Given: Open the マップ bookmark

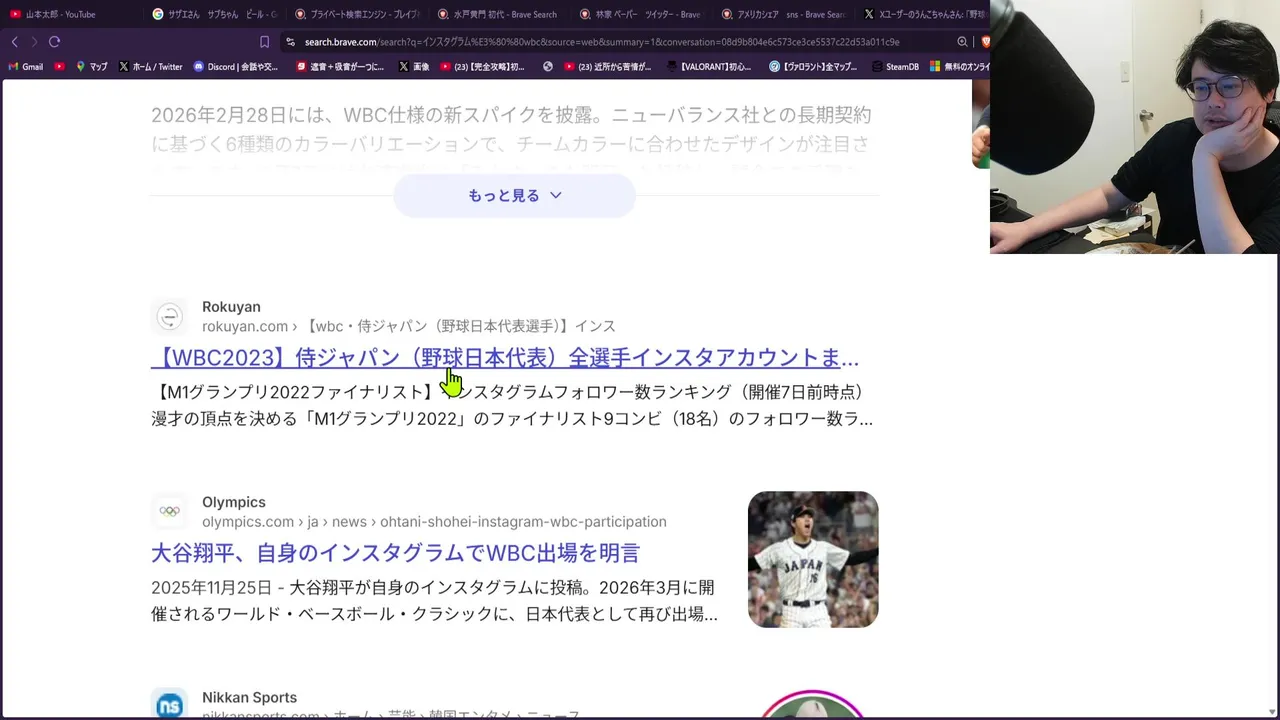Looking at the screenshot, I should coord(91,67).
